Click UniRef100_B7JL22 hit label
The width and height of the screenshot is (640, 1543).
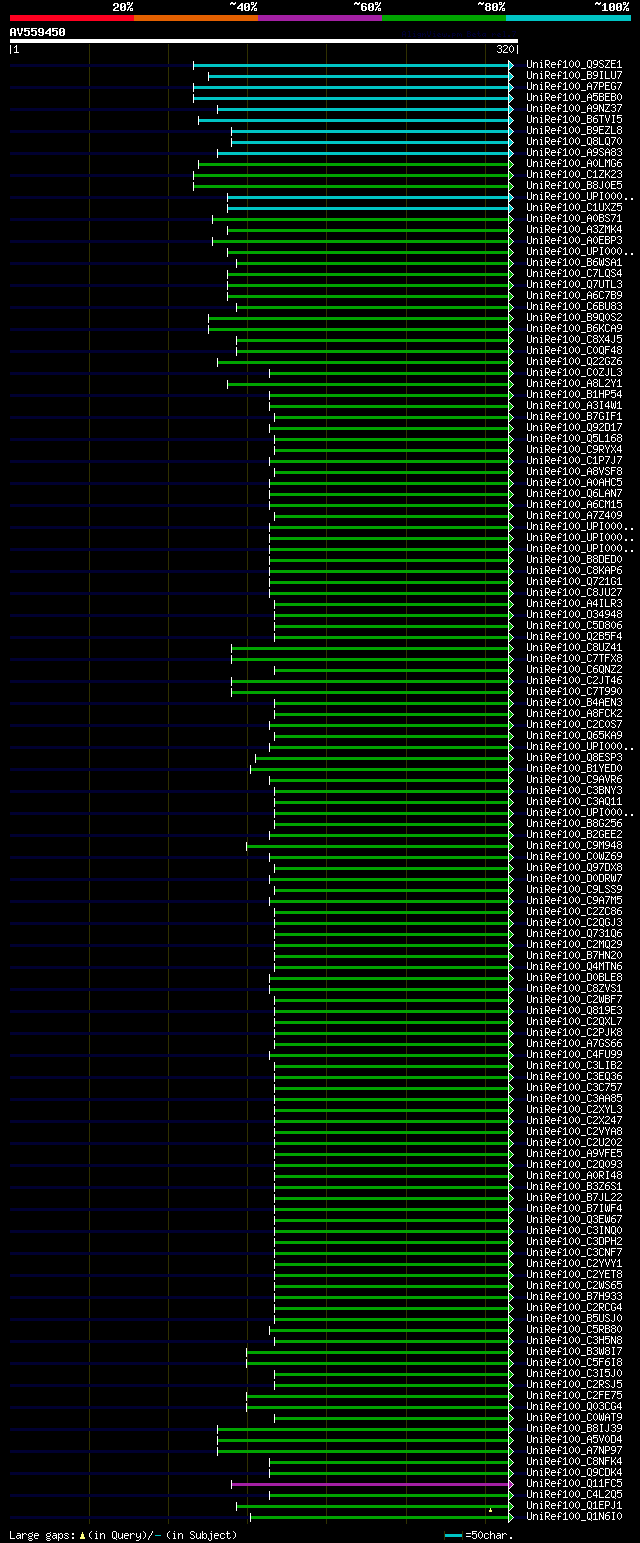574,1198
